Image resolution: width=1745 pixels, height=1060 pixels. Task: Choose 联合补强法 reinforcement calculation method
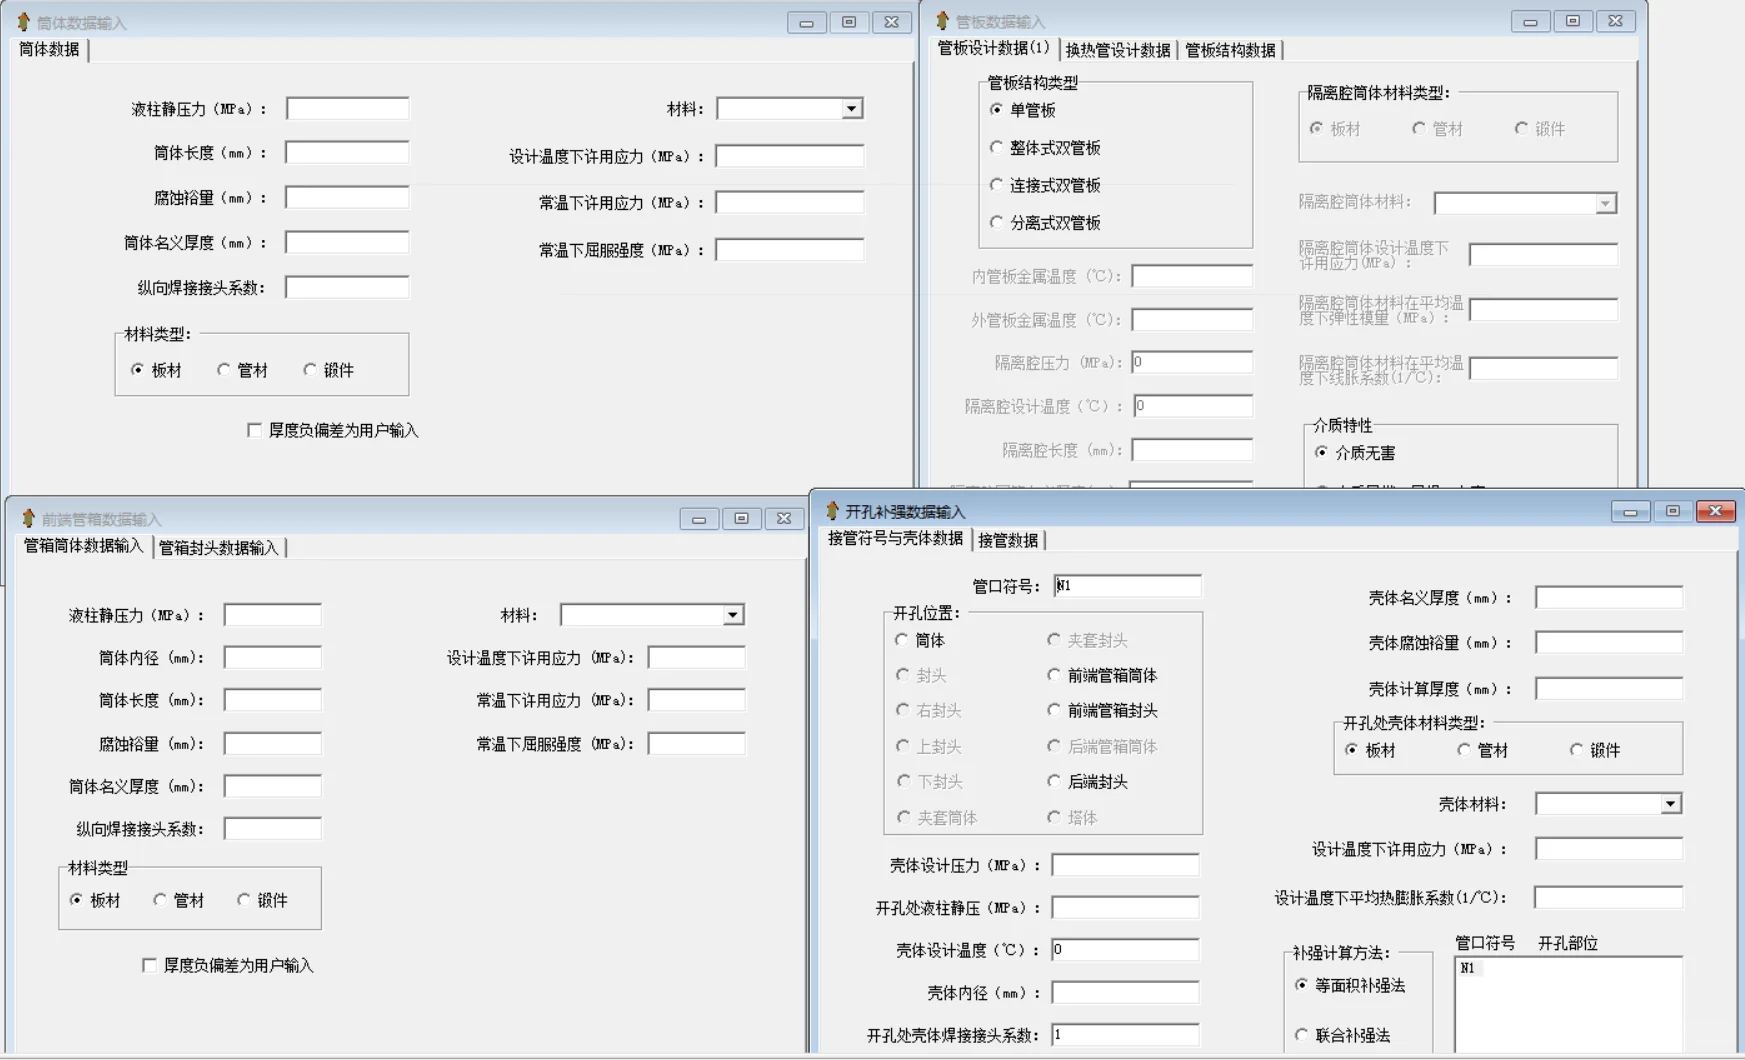tap(1301, 1035)
